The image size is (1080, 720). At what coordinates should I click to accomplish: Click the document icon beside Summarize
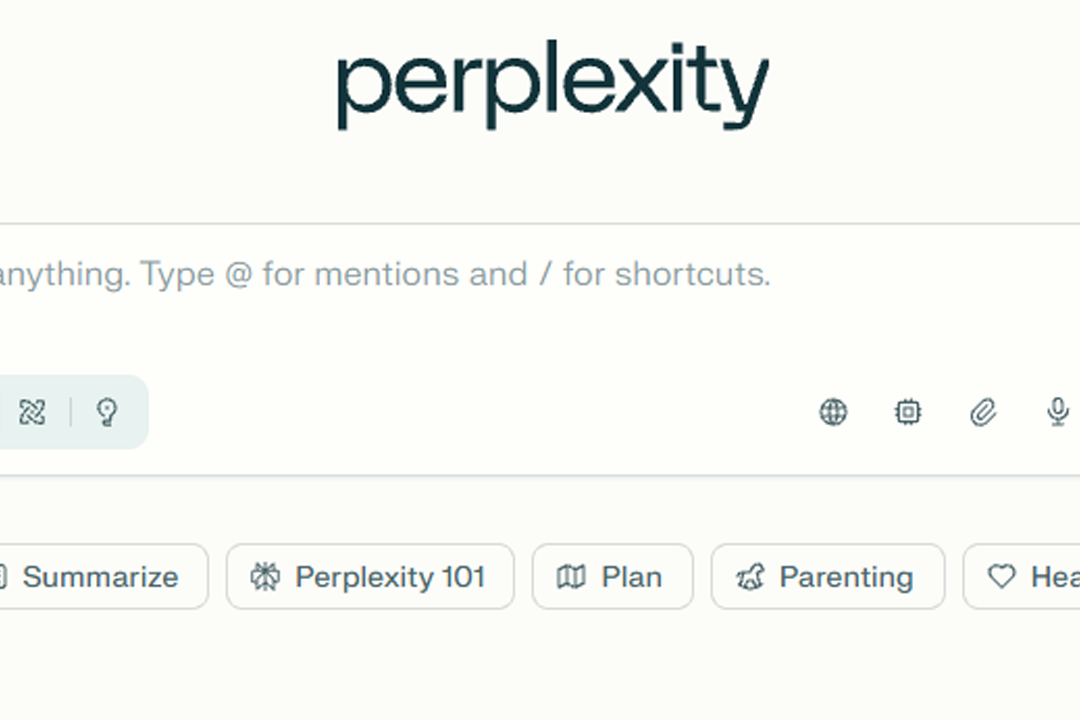pyautogui.click(x=3, y=577)
